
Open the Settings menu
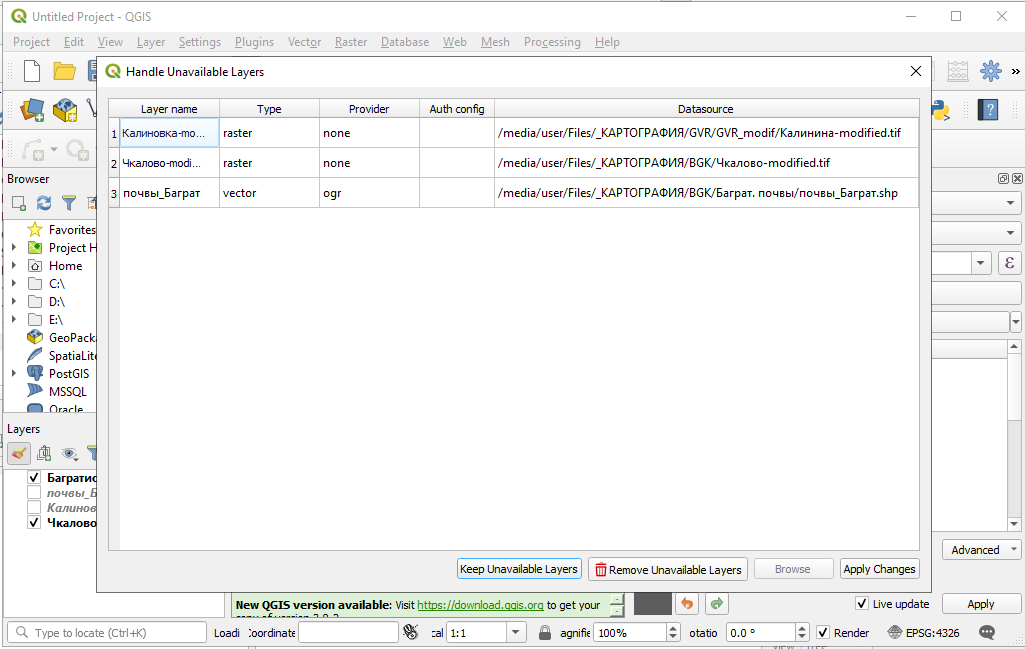(x=199, y=42)
